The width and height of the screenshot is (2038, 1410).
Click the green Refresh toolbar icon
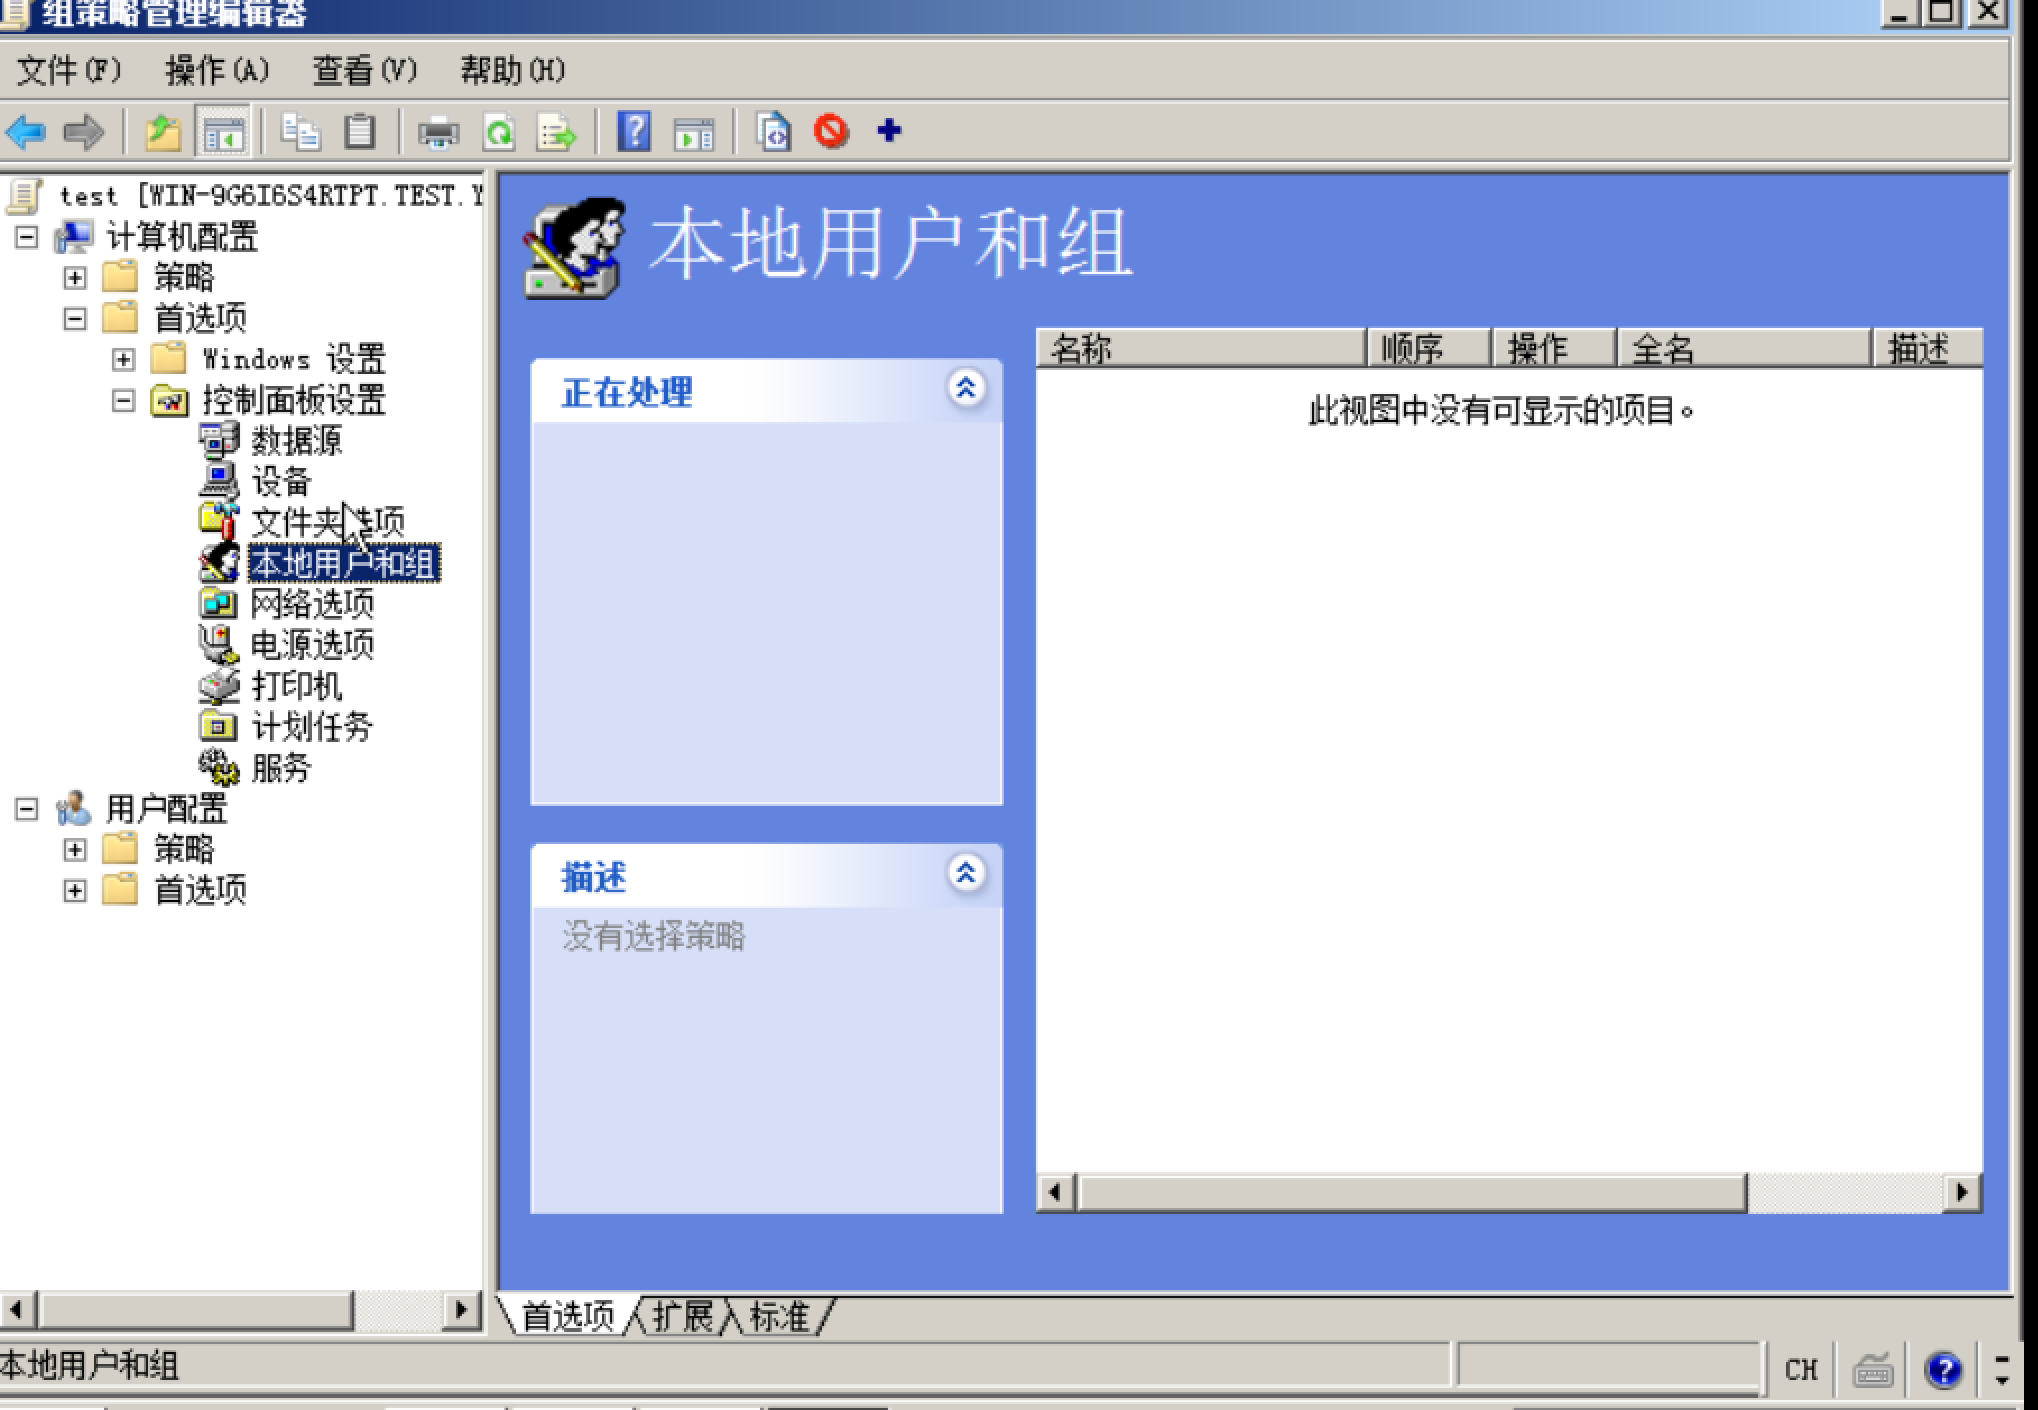point(498,131)
